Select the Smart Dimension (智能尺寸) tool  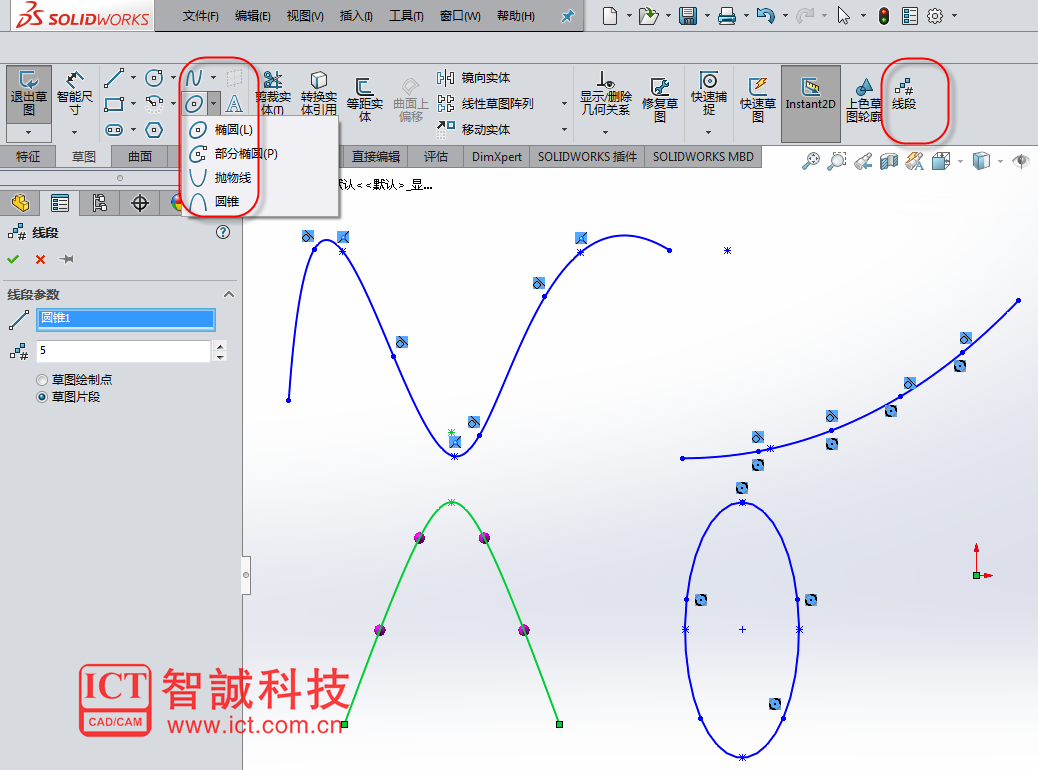[x=75, y=94]
